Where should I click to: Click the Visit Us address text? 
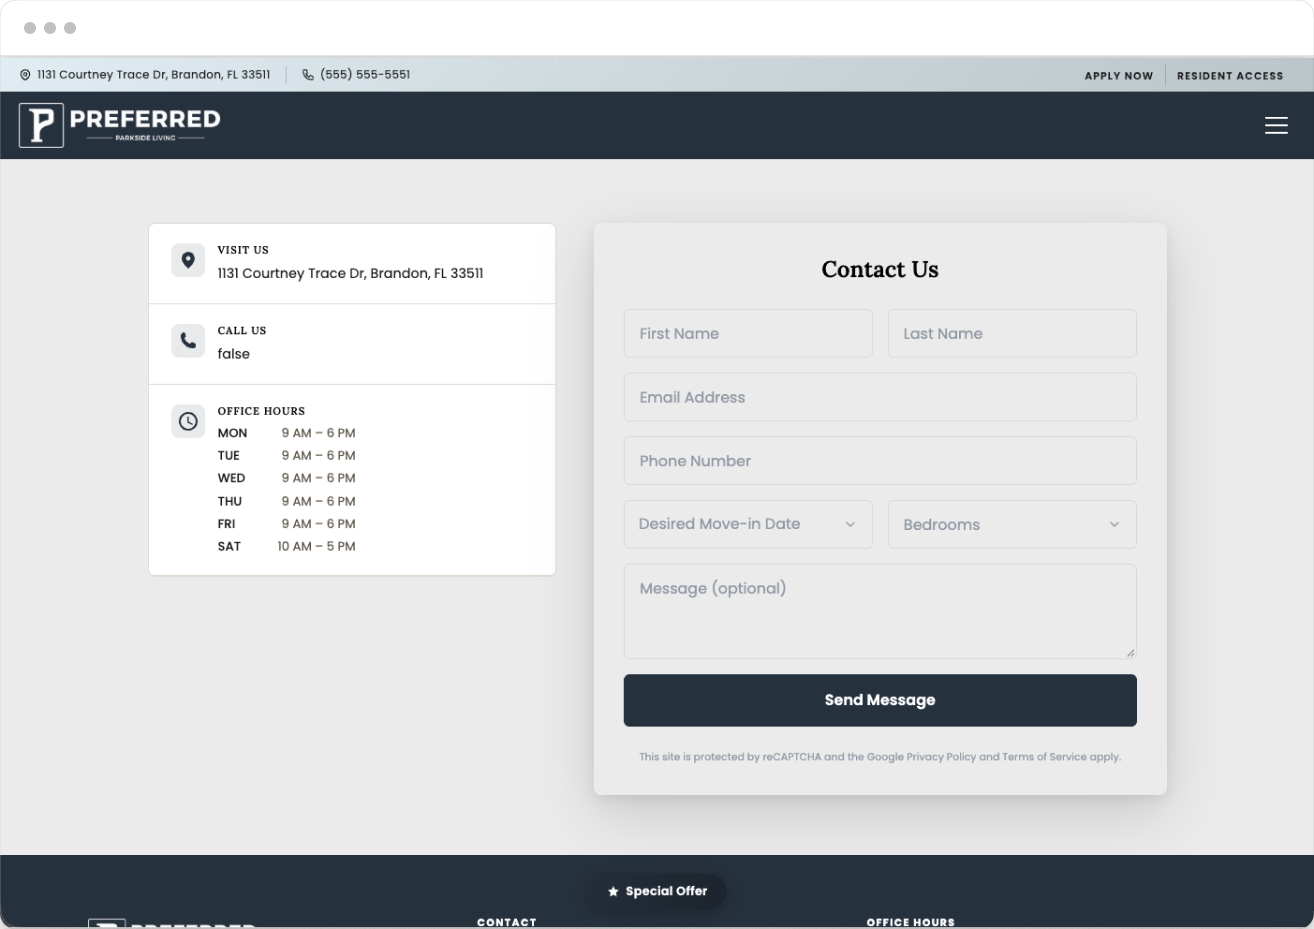(x=350, y=273)
